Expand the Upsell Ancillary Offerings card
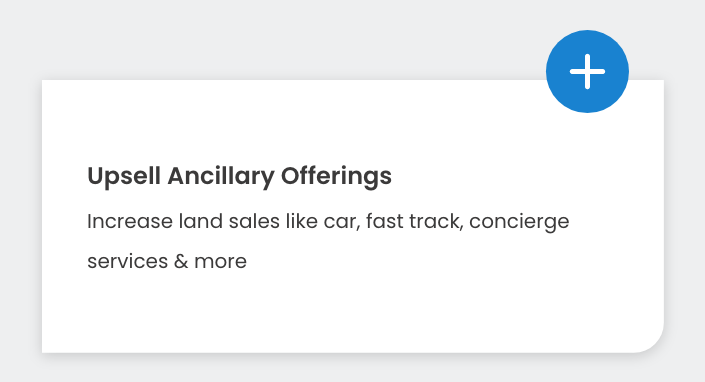 (587, 71)
